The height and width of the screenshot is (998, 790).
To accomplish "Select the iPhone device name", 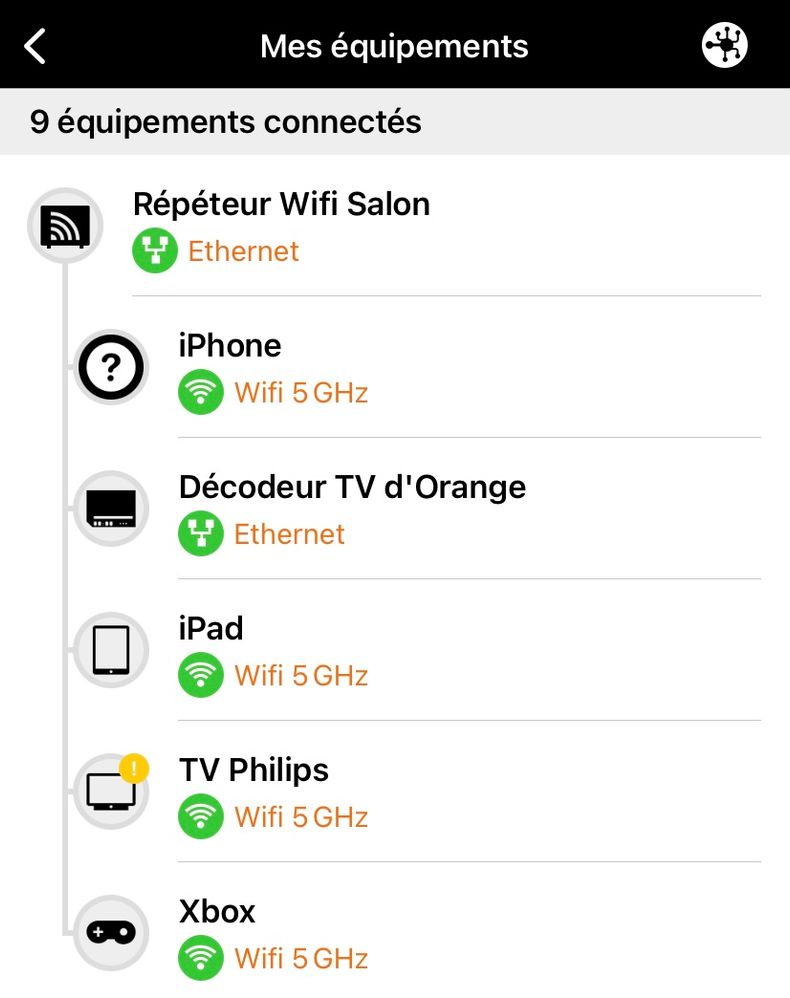I will (x=230, y=346).
